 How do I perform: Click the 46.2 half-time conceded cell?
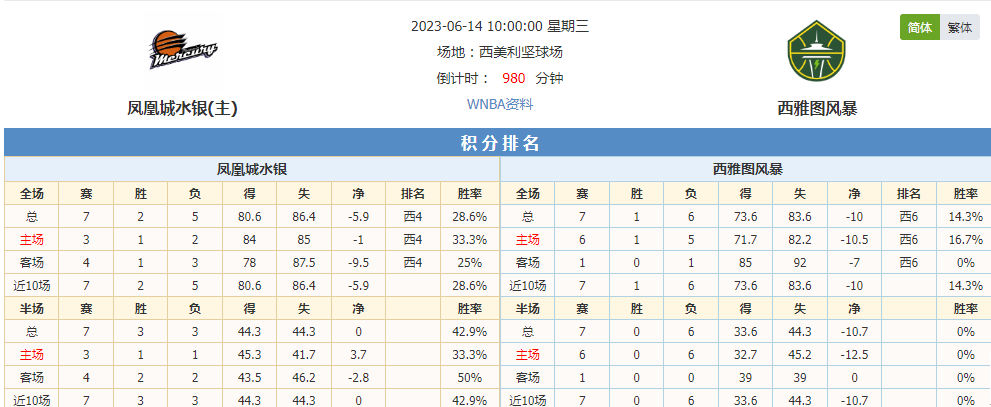(304, 377)
